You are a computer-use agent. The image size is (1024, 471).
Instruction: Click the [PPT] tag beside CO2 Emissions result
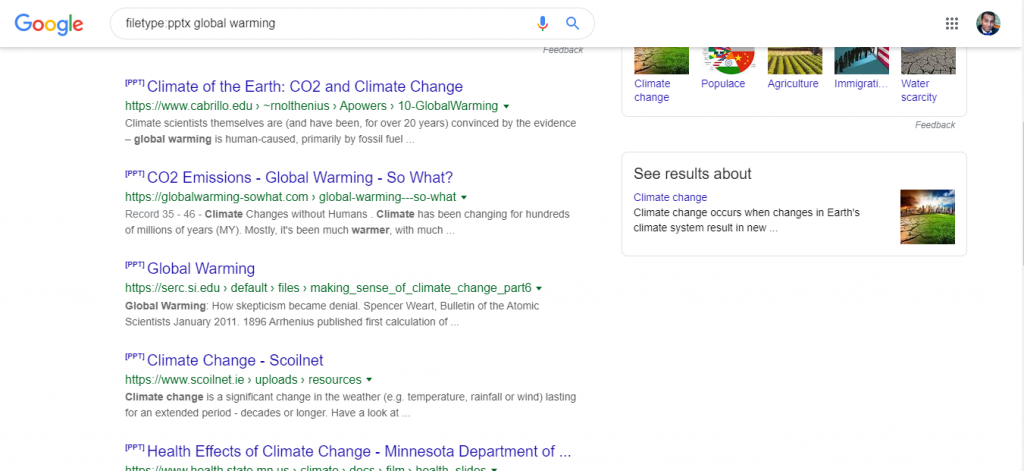(135, 173)
